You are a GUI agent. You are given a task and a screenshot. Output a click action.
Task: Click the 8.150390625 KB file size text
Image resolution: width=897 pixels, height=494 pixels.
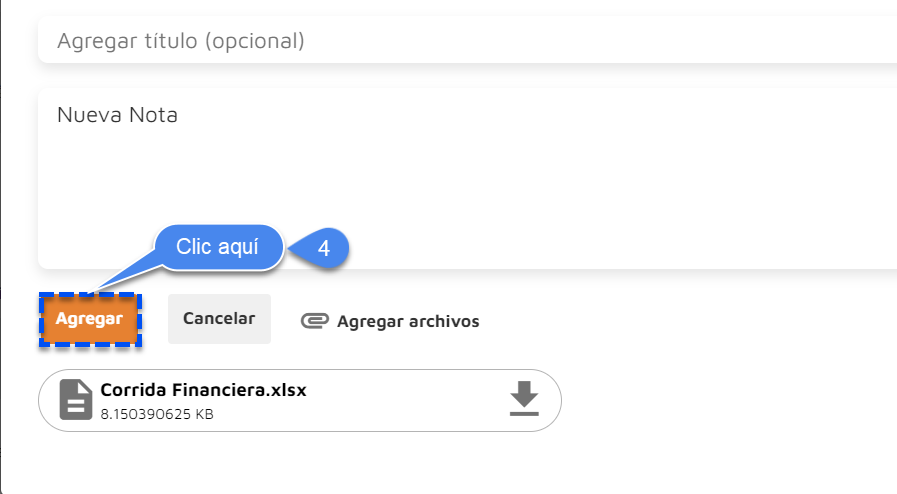157,414
